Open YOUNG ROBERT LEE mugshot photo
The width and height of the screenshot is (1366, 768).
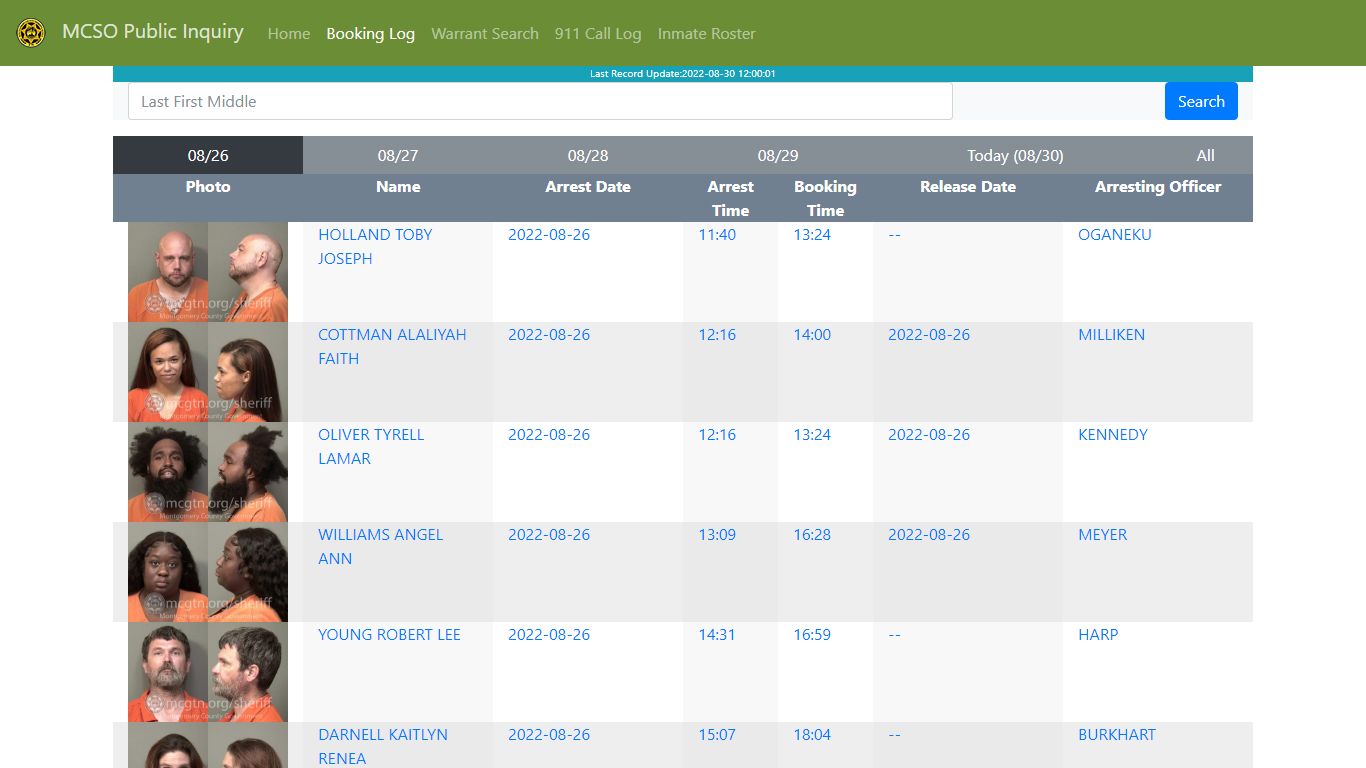(x=208, y=672)
